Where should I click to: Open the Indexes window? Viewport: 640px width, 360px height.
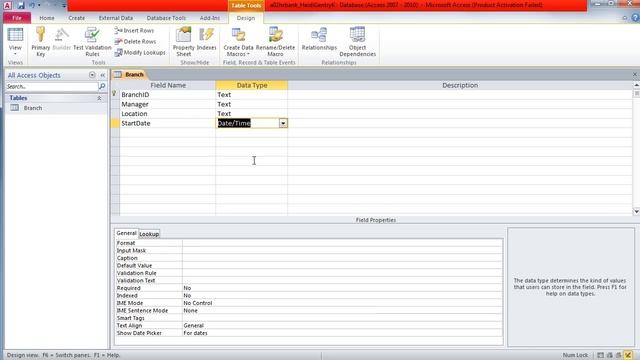coord(207,39)
